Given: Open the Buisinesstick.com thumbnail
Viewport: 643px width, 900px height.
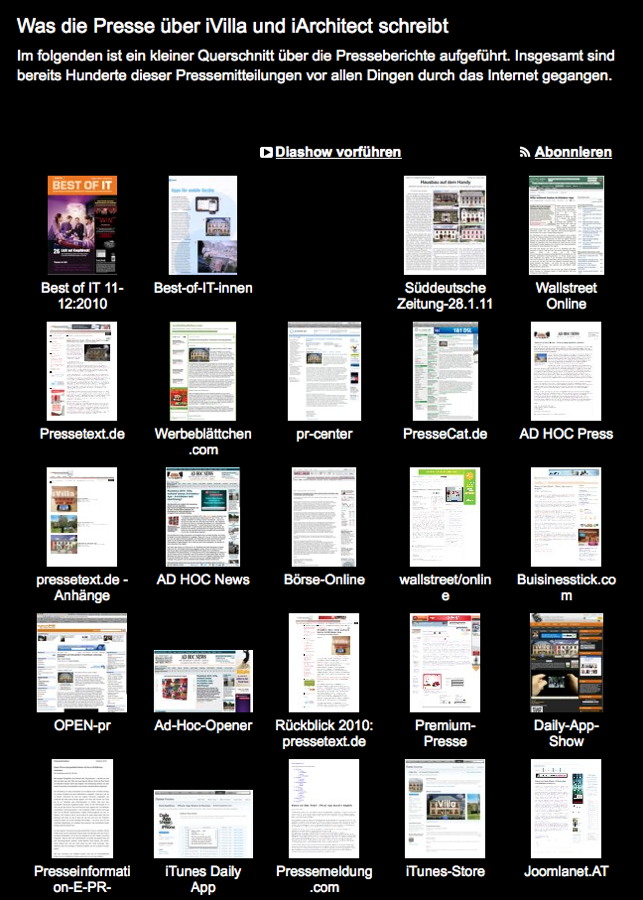Looking at the screenshot, I should point(566,517).
